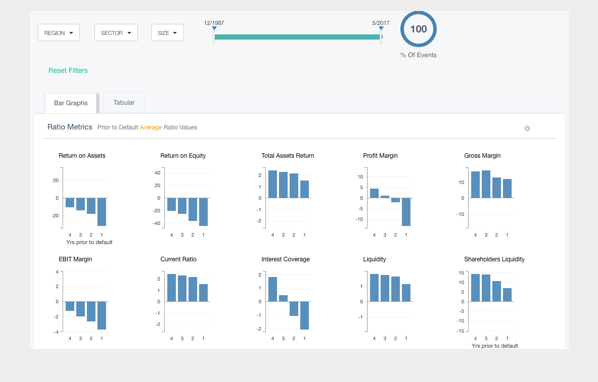
Task: Open the REGION dropdown filter
Action: pos(59,33)
